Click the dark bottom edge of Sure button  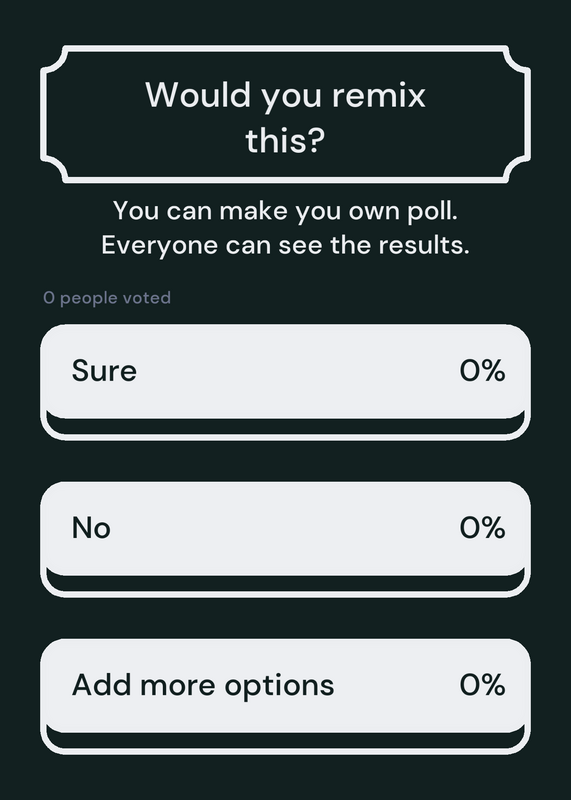click(x=285, y=428)
